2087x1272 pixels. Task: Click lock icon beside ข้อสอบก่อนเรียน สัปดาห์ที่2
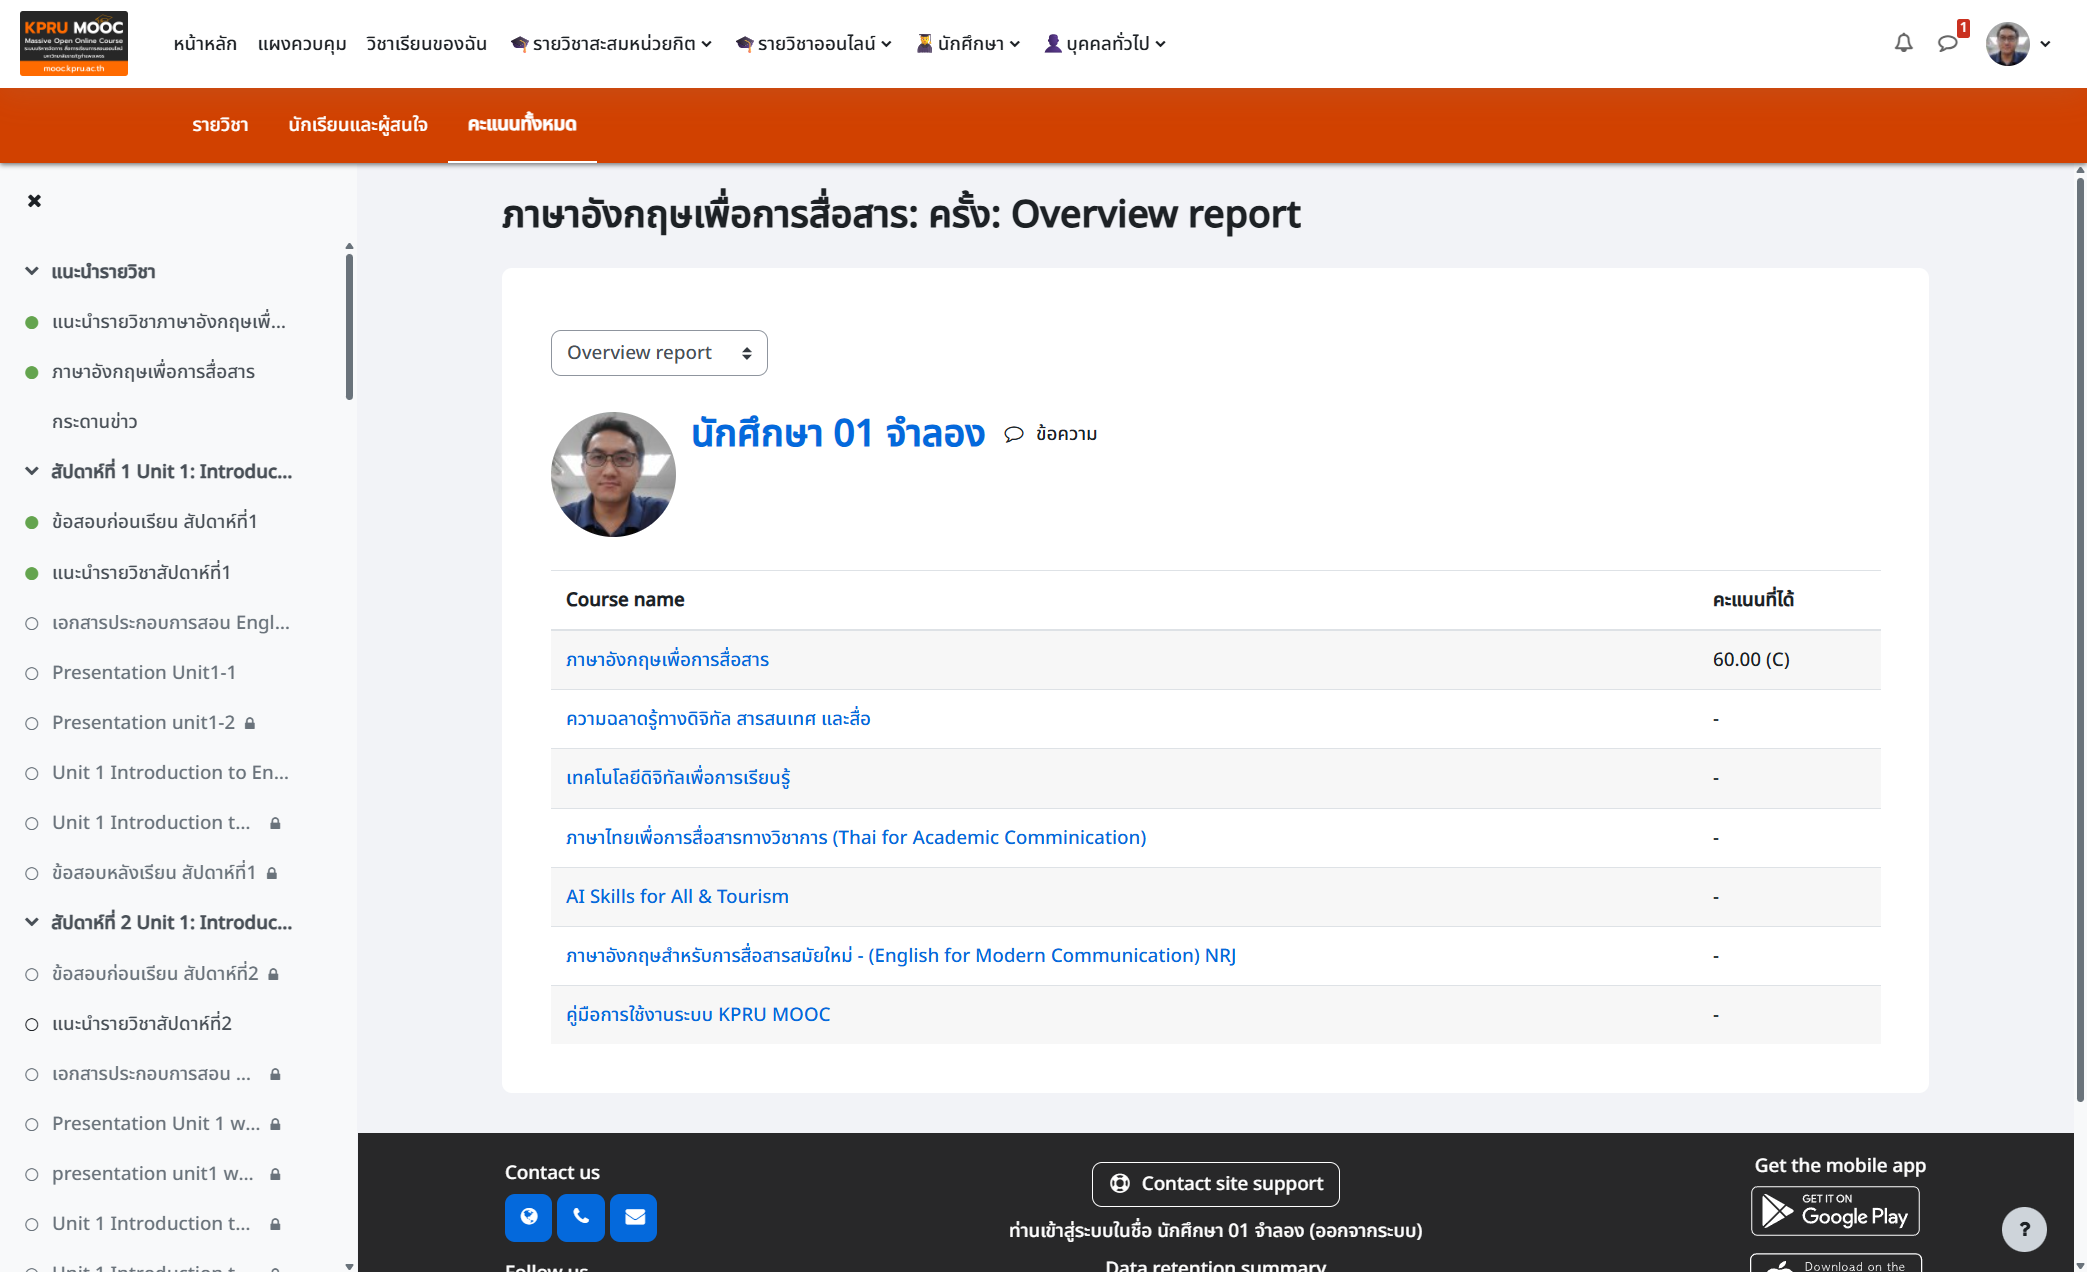point(273,974)
